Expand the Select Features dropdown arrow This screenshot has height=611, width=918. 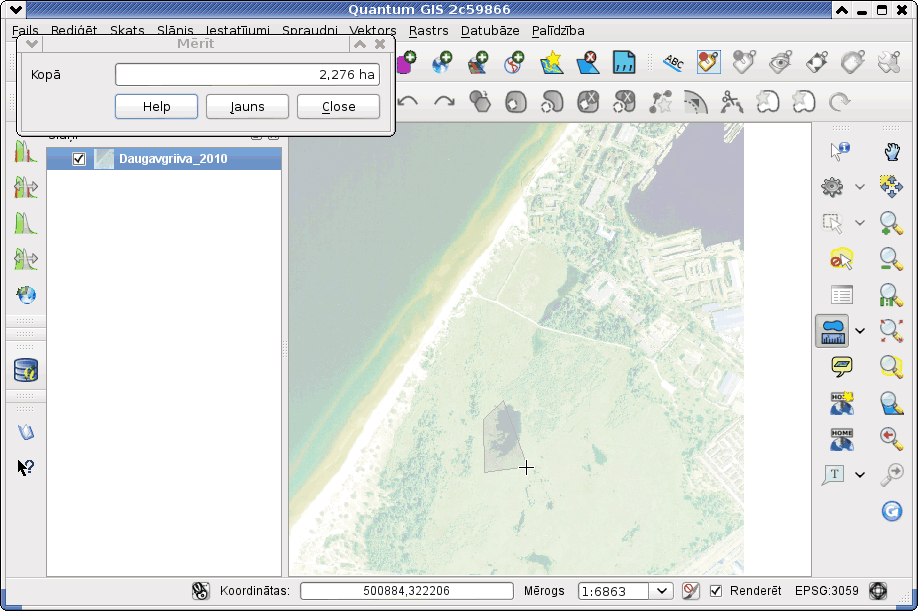pyautogui.click(x=859, y=223)
